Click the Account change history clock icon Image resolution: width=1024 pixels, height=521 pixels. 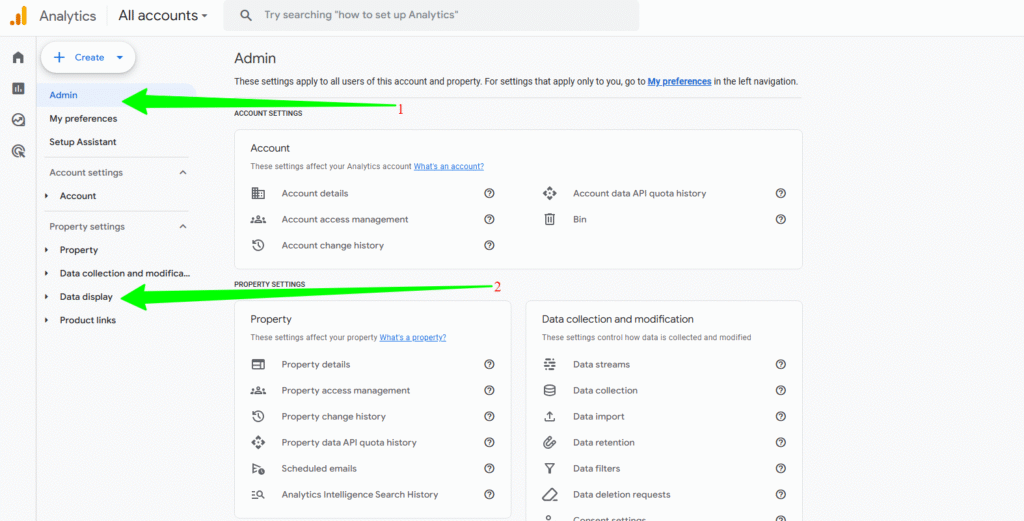(x=258, y=245)
